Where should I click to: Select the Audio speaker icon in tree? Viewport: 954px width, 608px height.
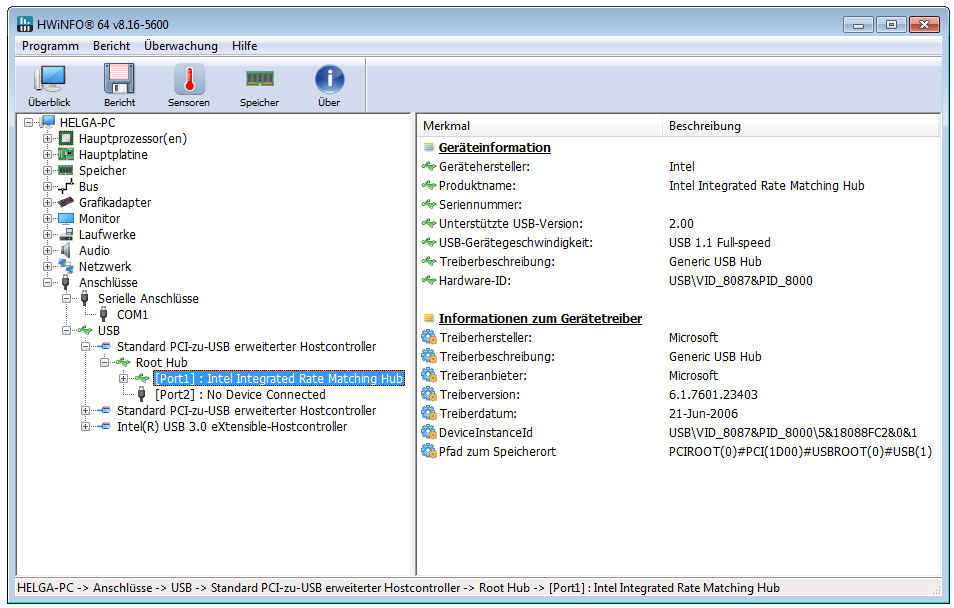coord(66,251)
